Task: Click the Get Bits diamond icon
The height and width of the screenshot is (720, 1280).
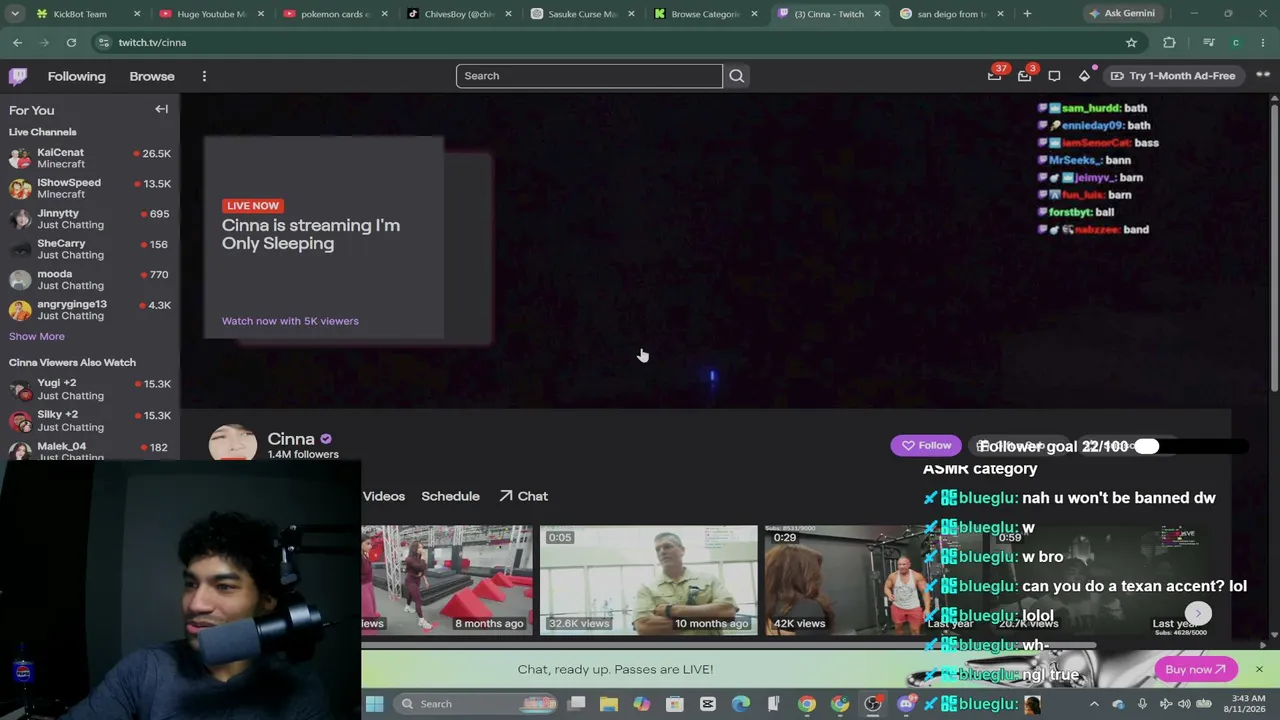Action: pos(1084,76)
